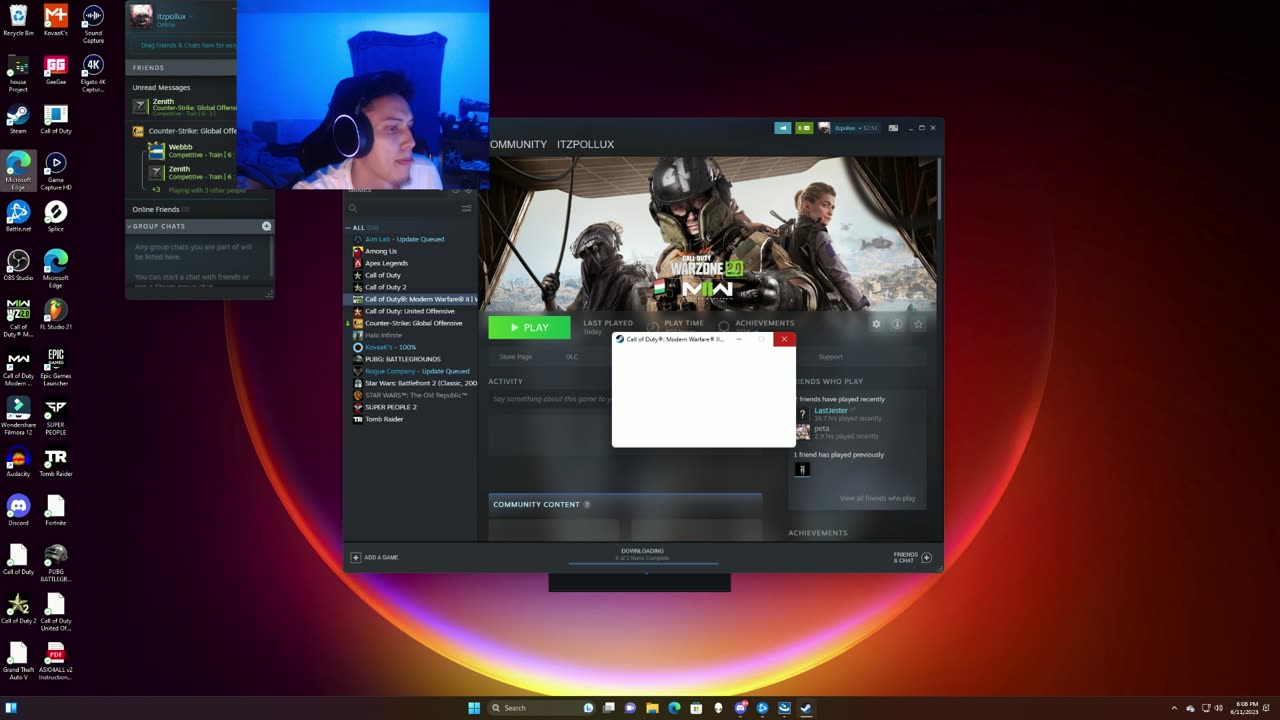This screenshot has height=720, width=1280.
Task: Open the Recycle Bin desktop icon
Action: pos(18,21)
